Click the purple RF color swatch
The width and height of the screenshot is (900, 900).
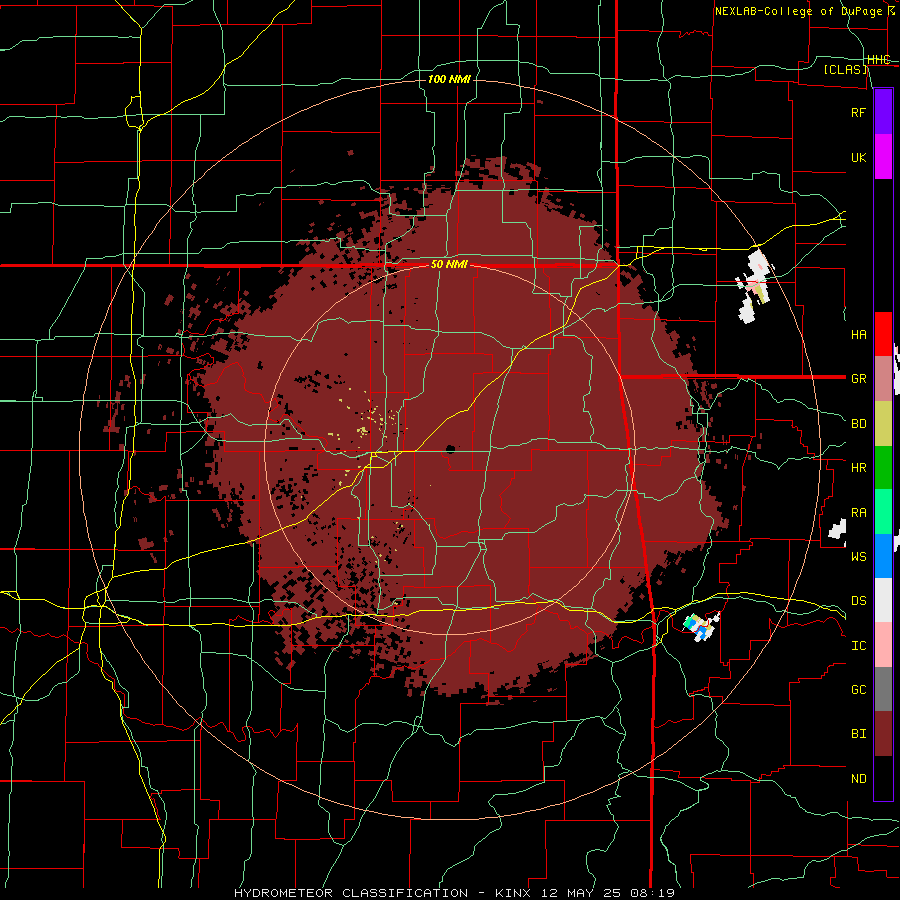pos(883,111)
